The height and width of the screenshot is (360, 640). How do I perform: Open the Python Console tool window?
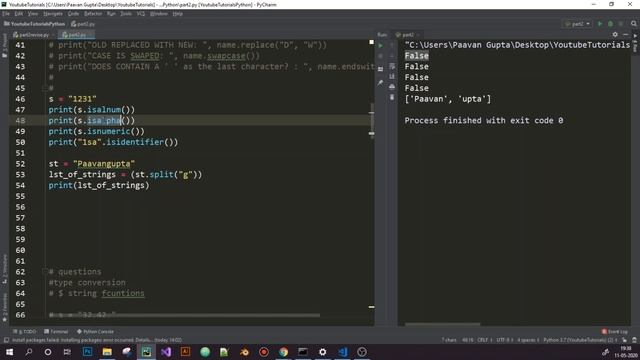pos(96,331)
